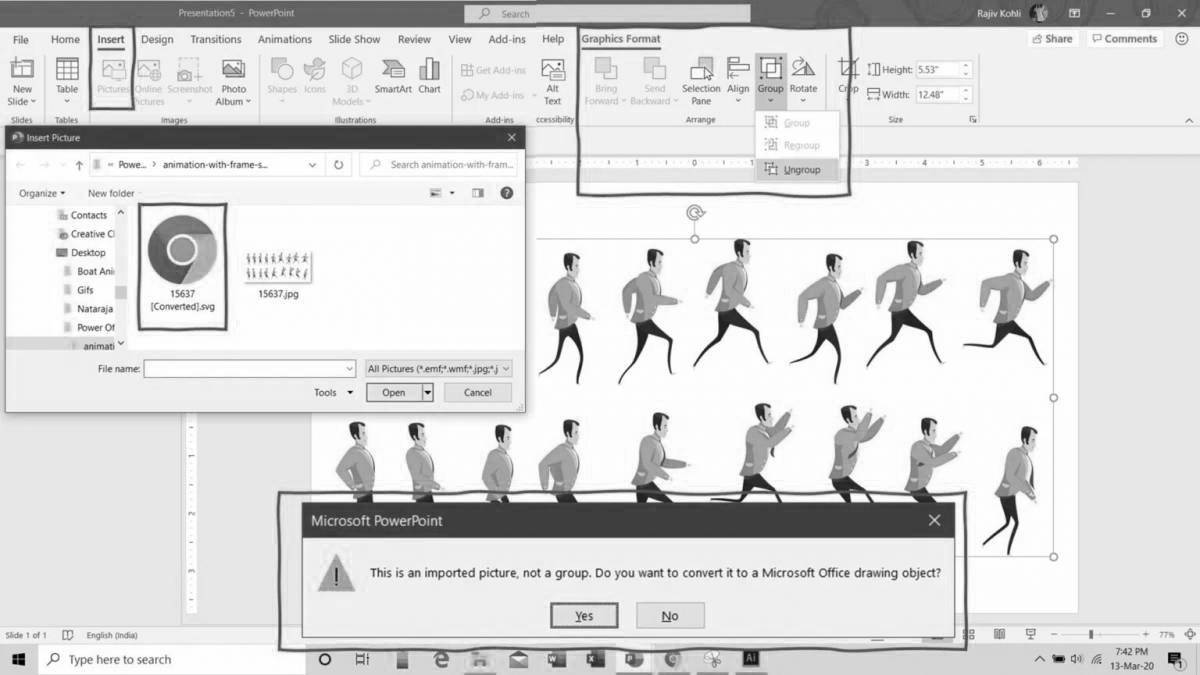The image size is (1200, 675).
Task: Click Yes in the PowerPoint dialog
Action: pyautogui.click(x=584, y=615)
